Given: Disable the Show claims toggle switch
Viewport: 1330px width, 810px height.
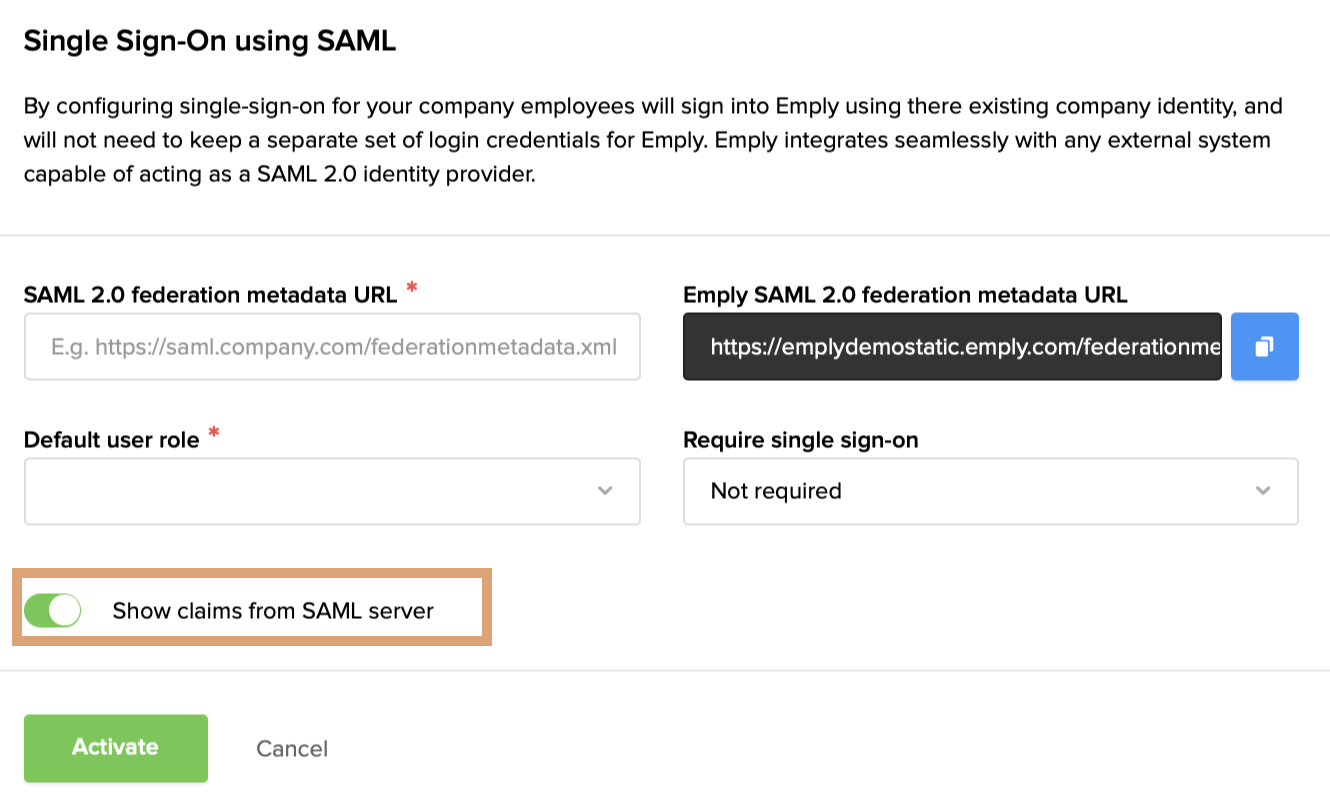Looking at the screenshot, I should 52,610.
